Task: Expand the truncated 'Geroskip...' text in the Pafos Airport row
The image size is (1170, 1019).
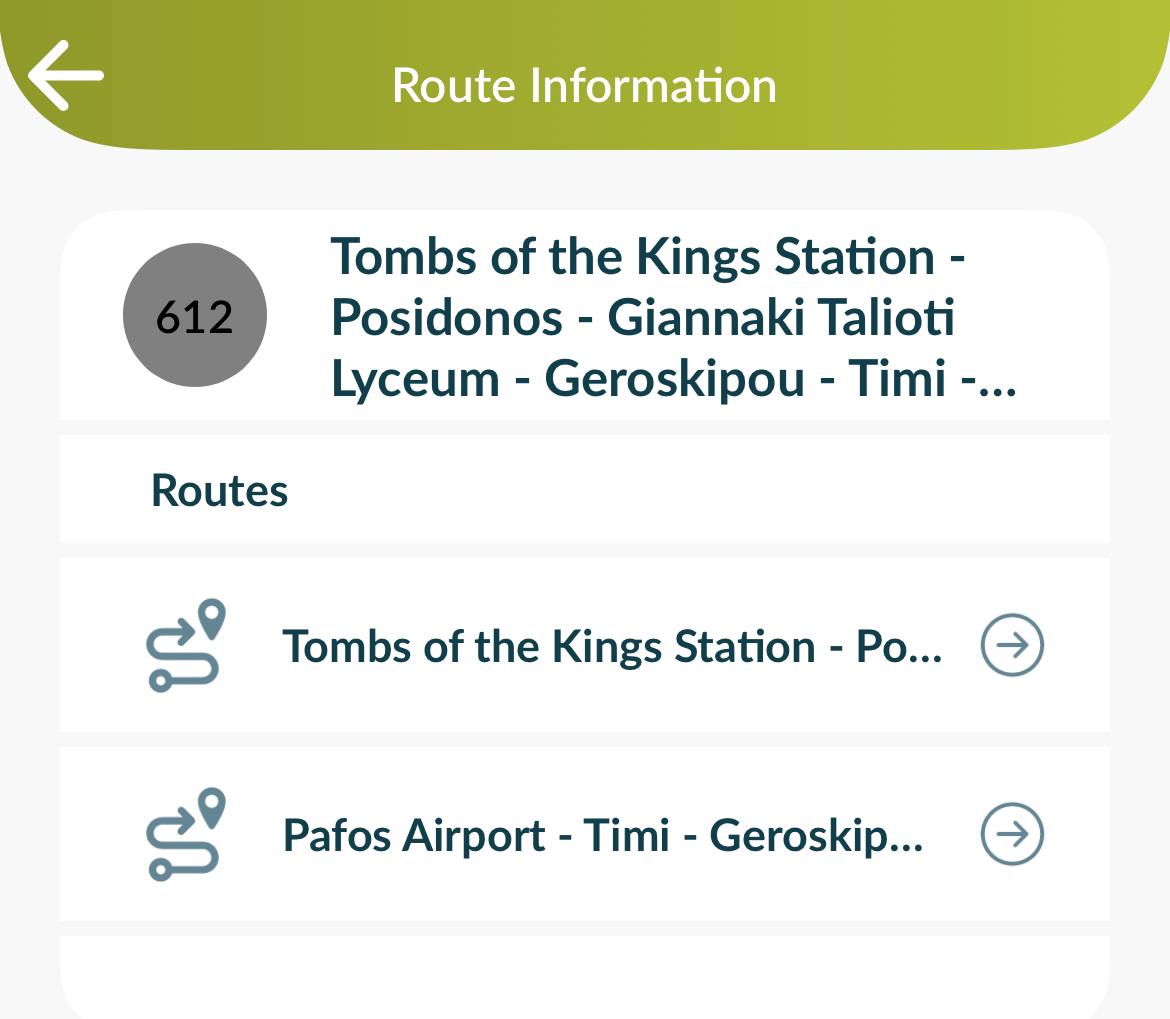Action: 816,835
